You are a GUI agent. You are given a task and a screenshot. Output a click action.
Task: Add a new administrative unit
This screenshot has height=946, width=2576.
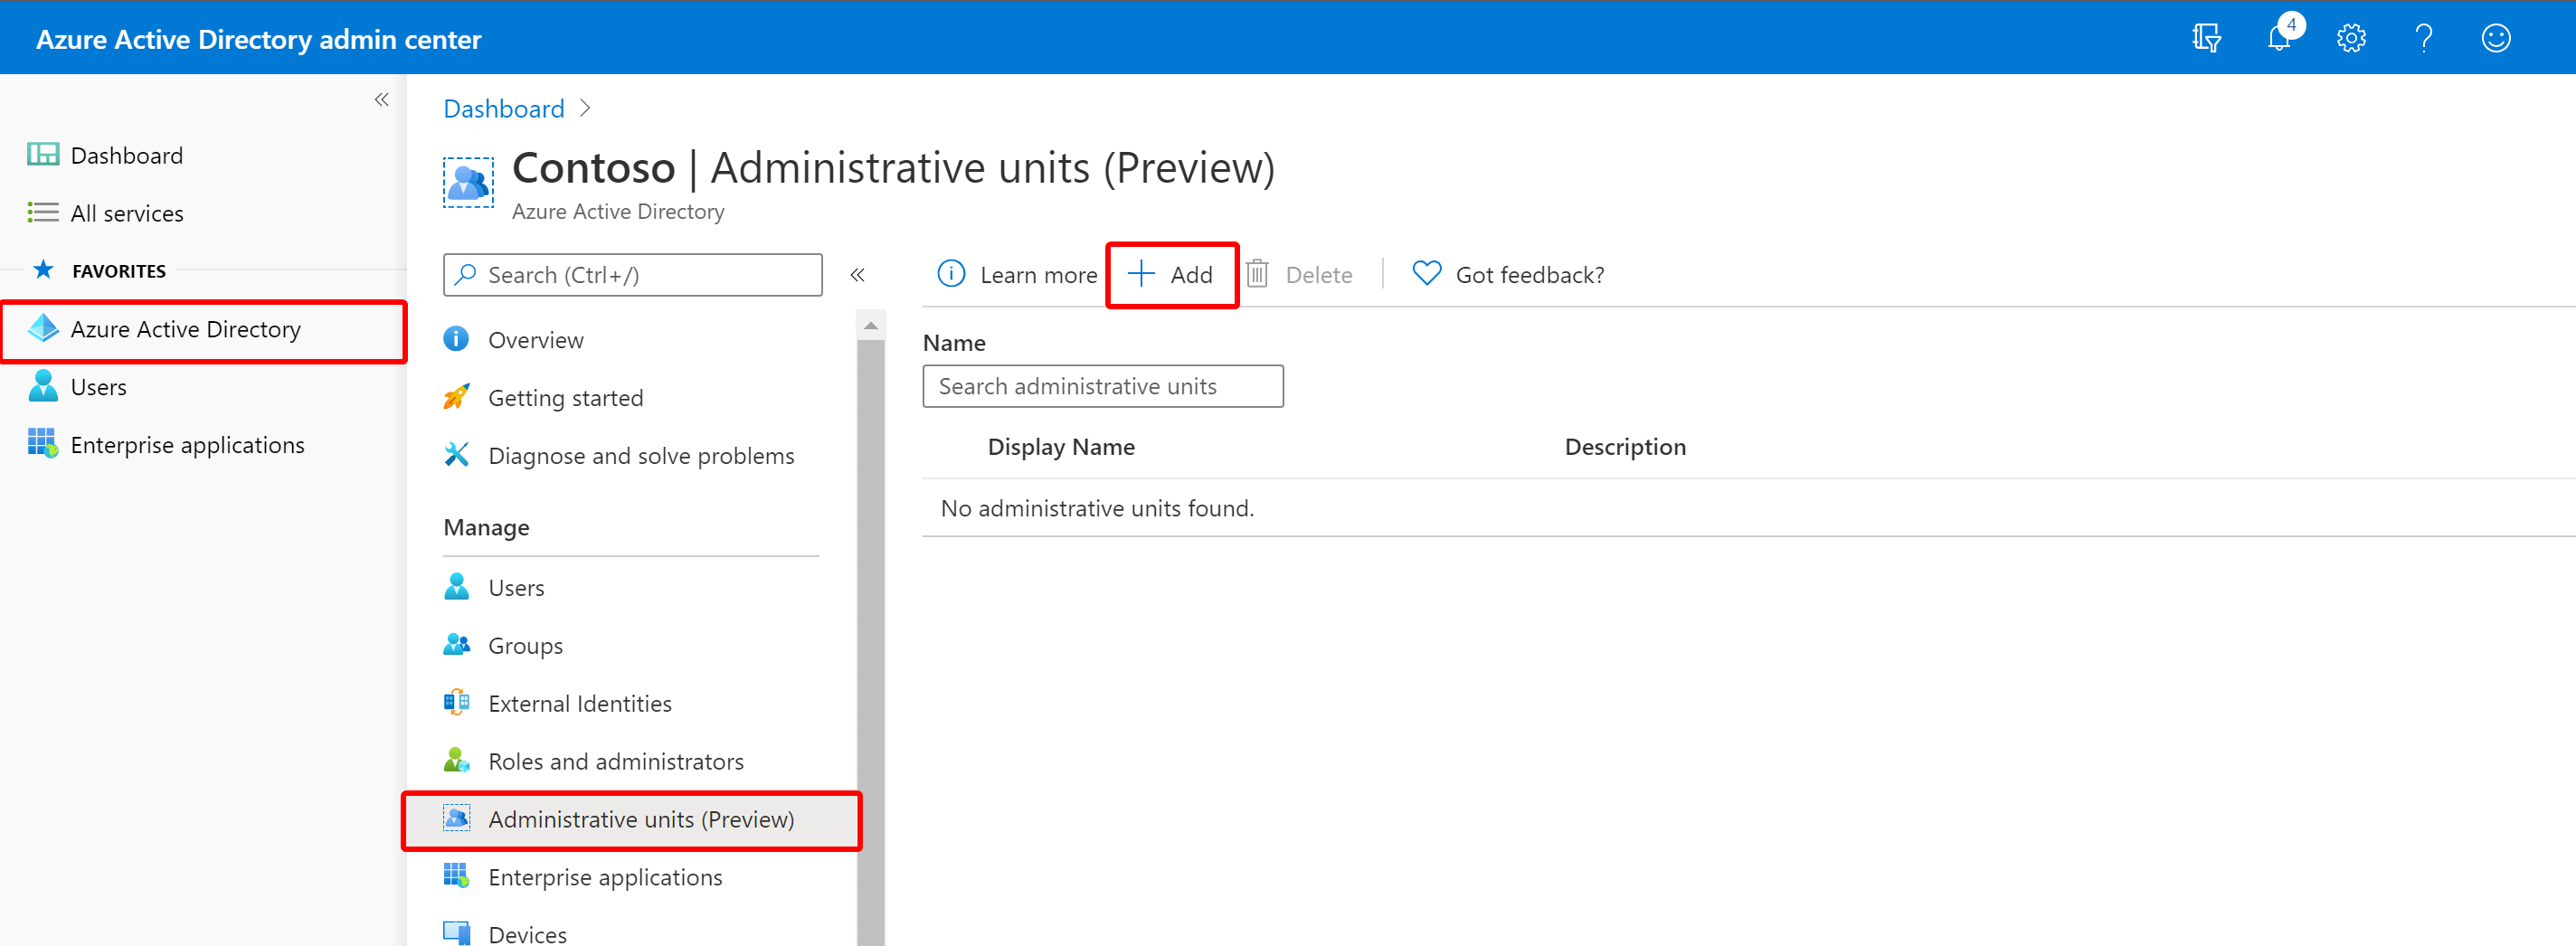coord(1171,274)
